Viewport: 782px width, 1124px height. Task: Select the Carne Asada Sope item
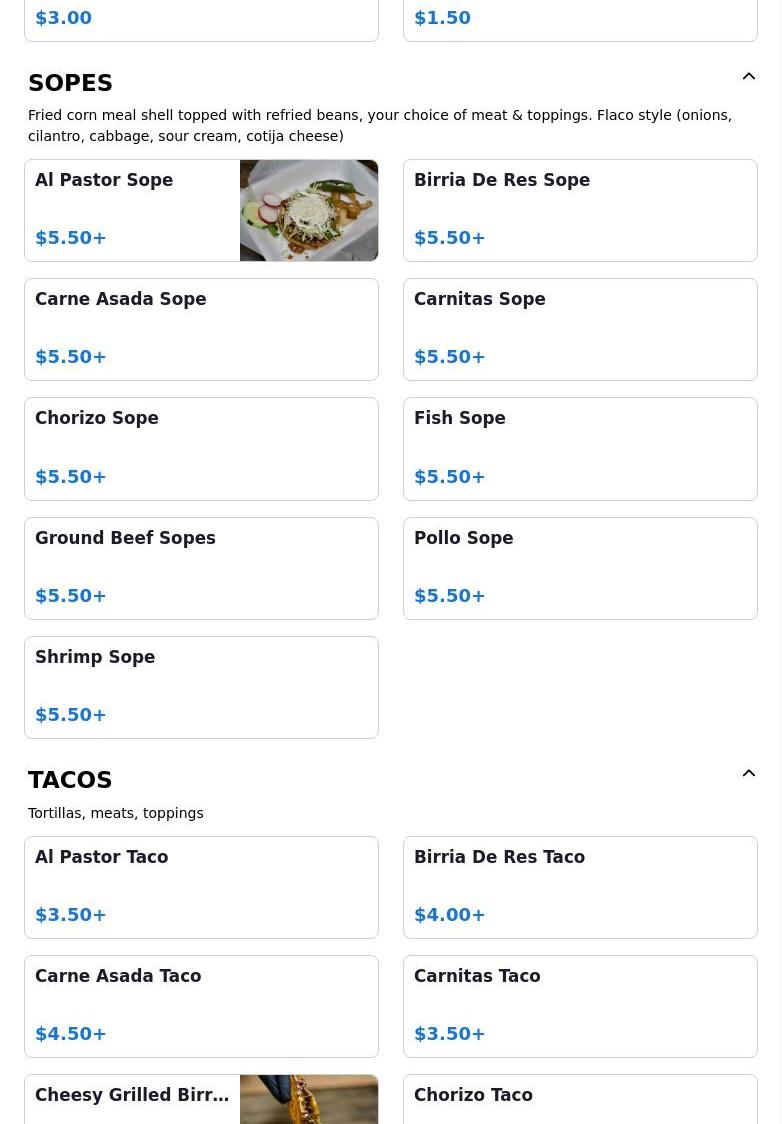(201, 329)
